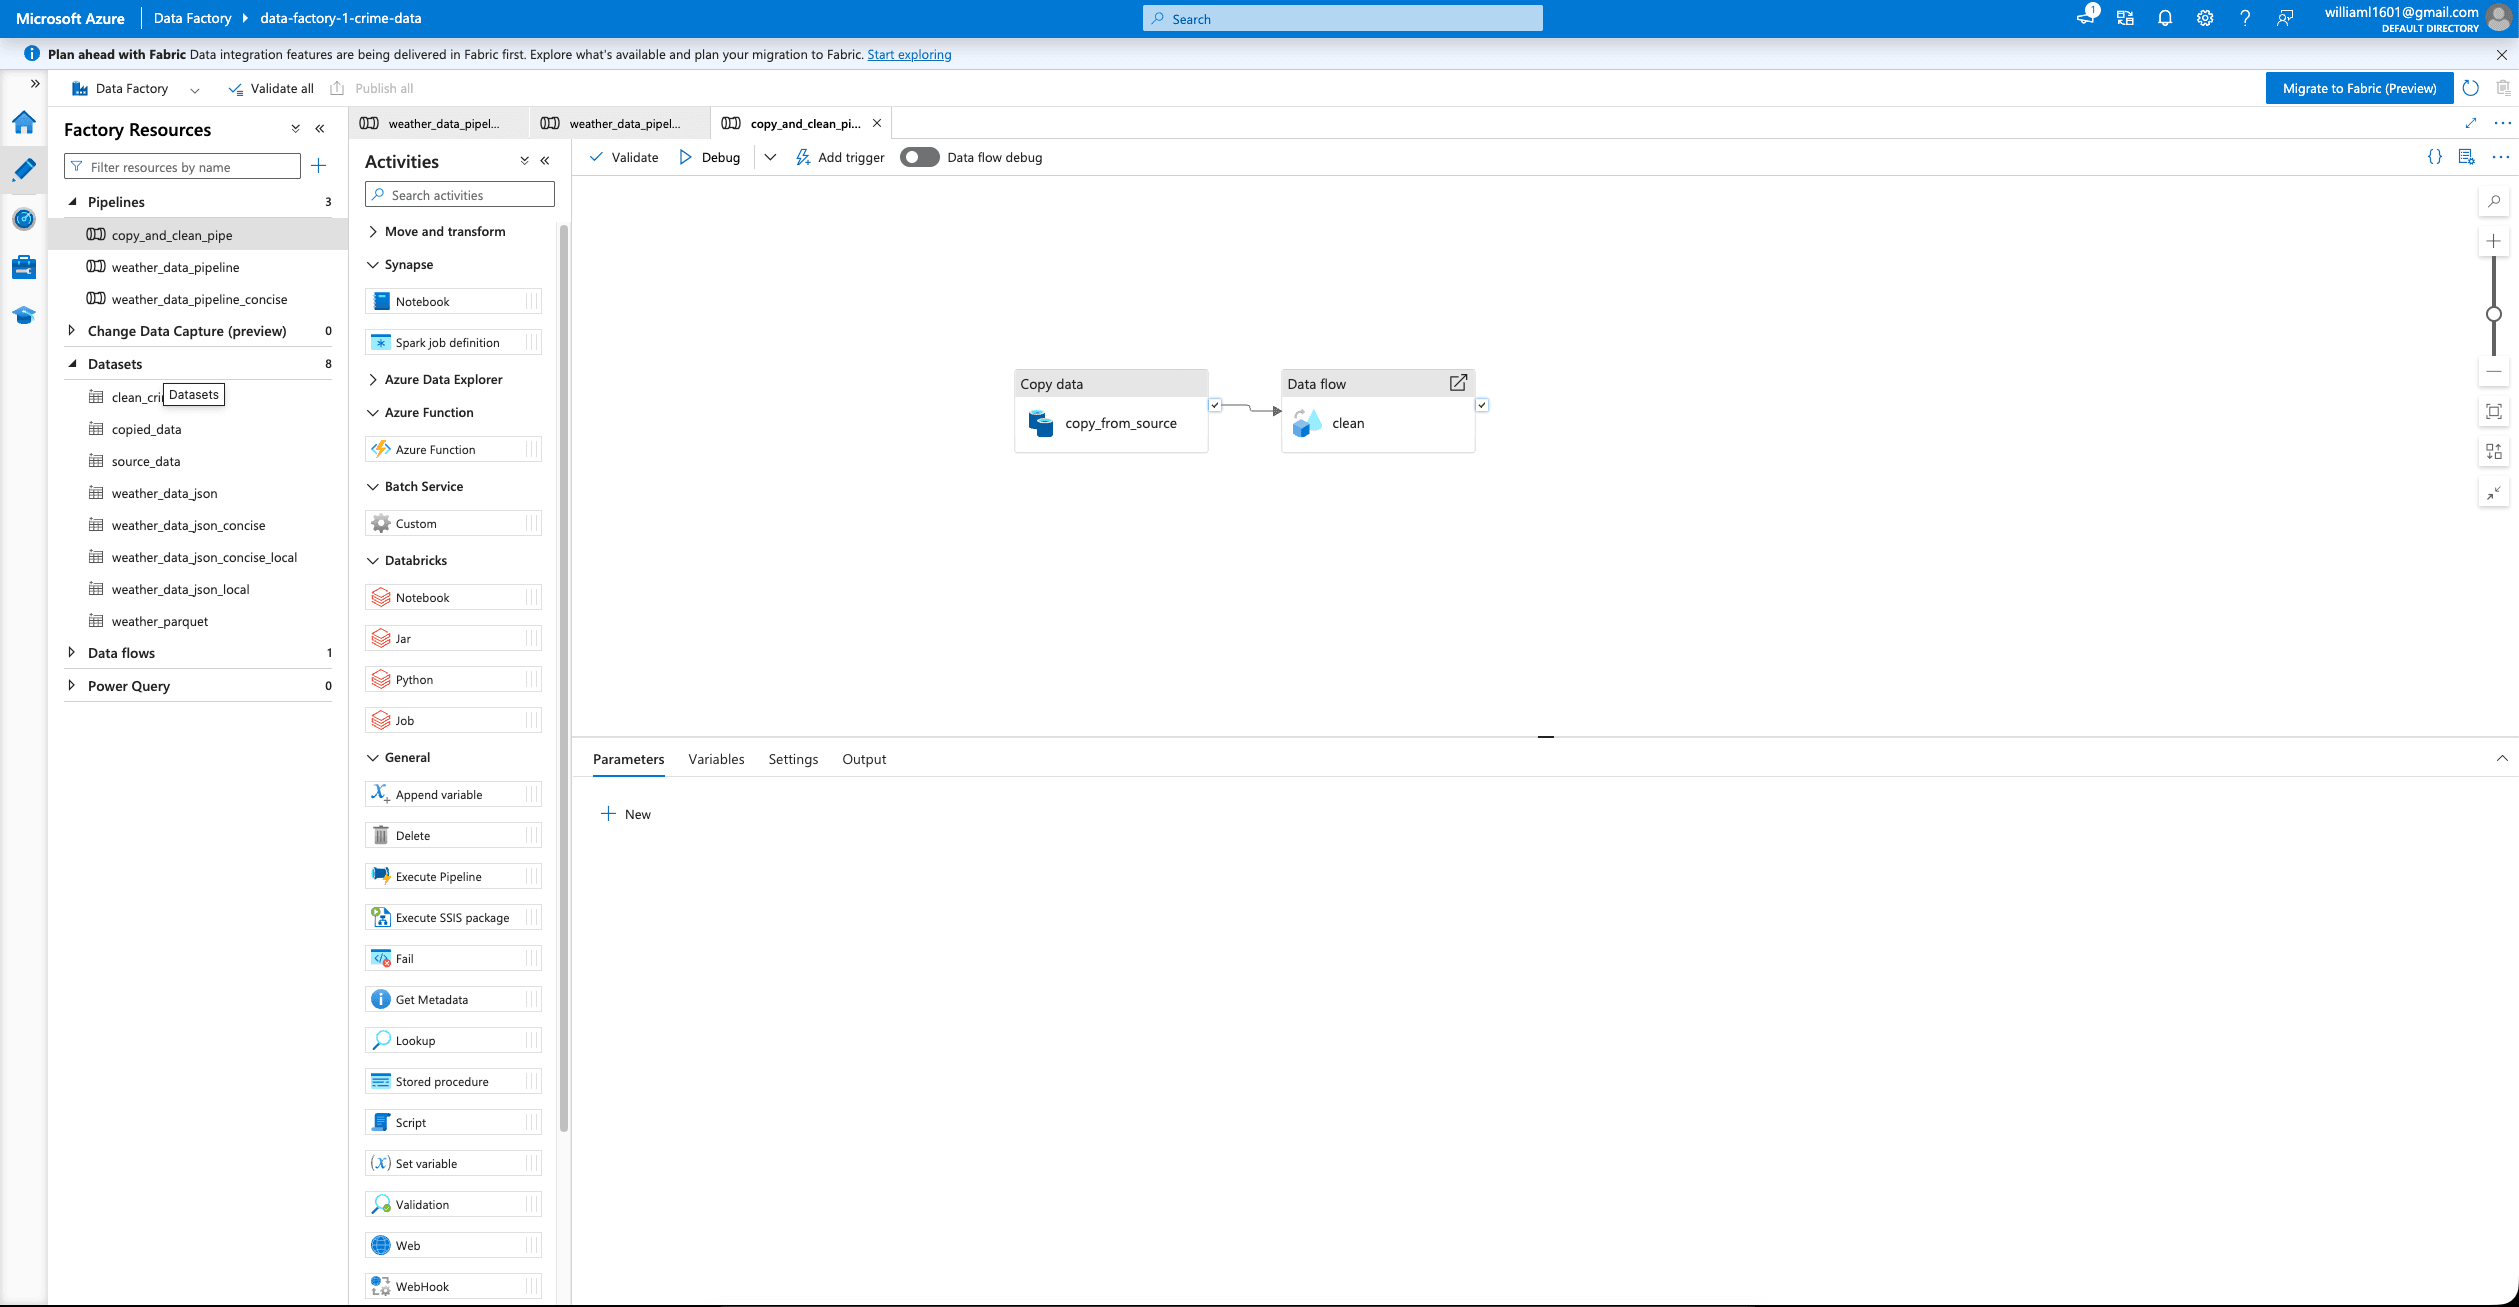The height and width of the screenshot is (1307, 2519).
Task: Click the Learning center graduation cap icon
Action: 24,315
